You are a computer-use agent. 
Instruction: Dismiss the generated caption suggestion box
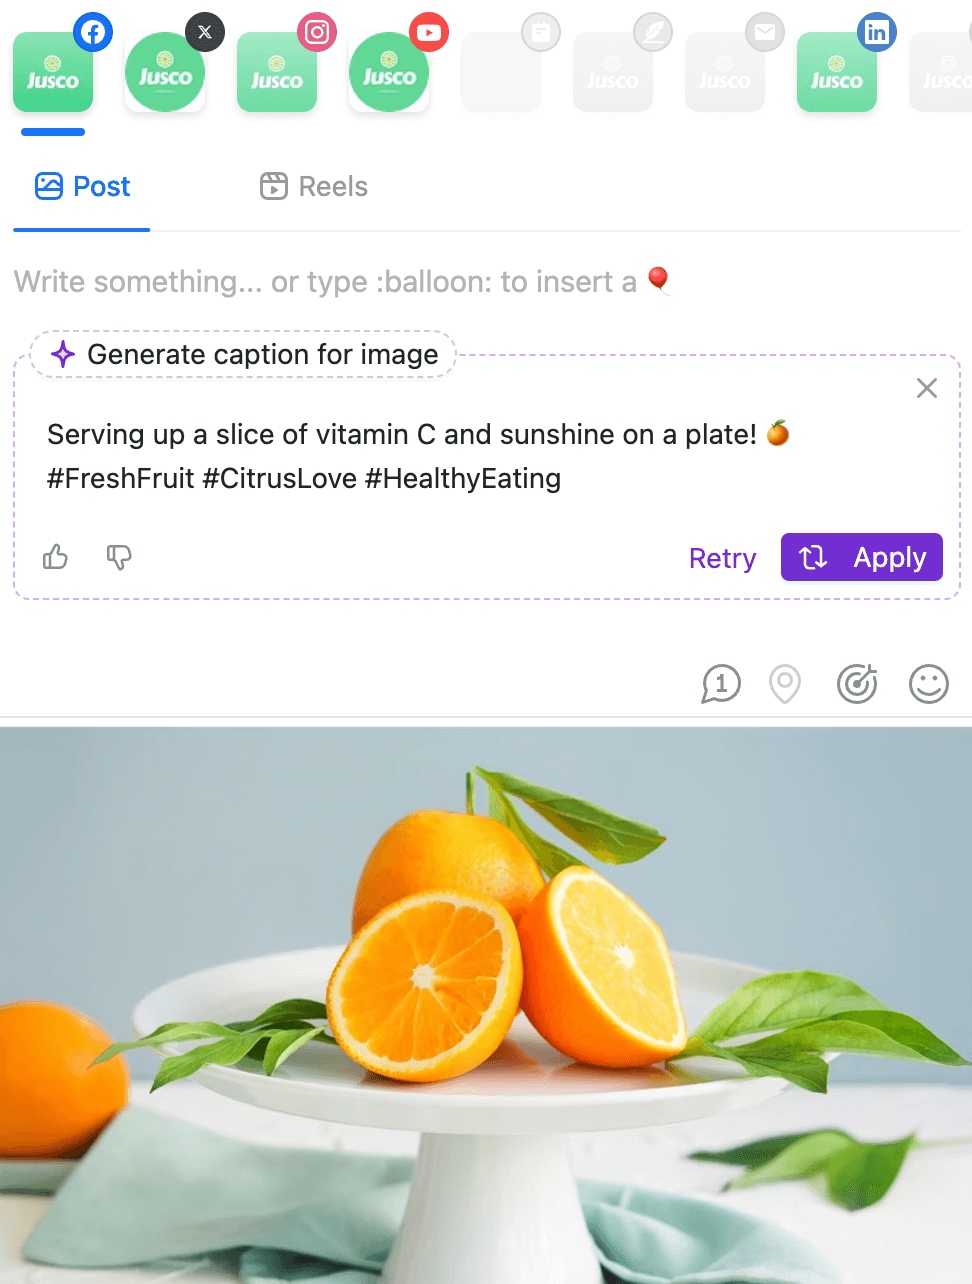[x=927, y=388]
